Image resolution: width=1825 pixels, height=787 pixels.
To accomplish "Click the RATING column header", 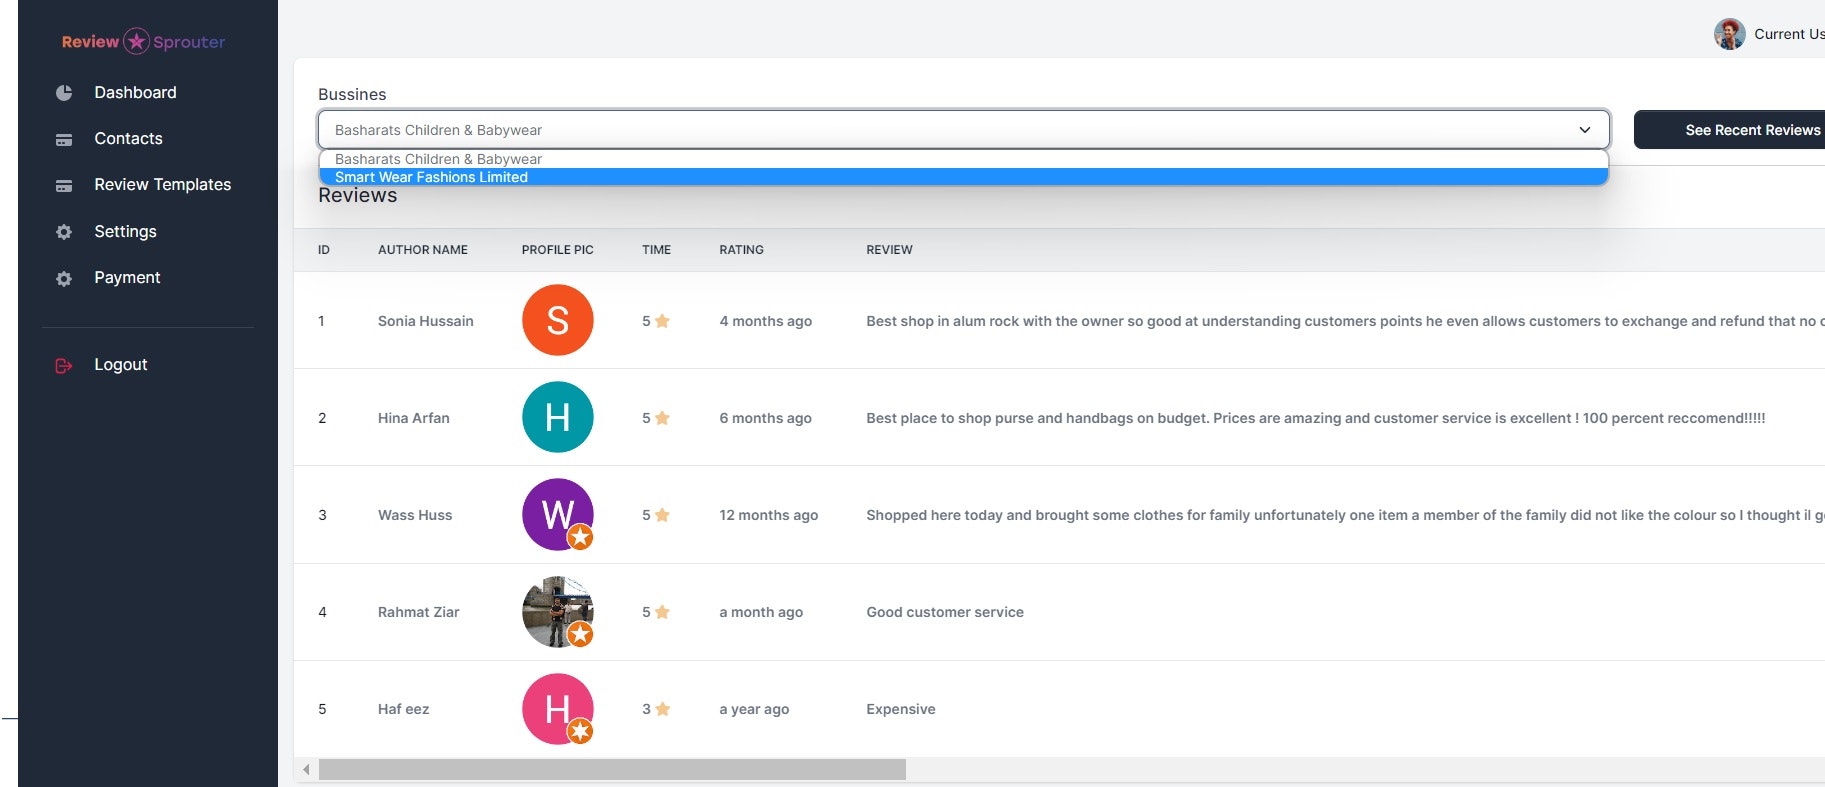I will point(741,250).
